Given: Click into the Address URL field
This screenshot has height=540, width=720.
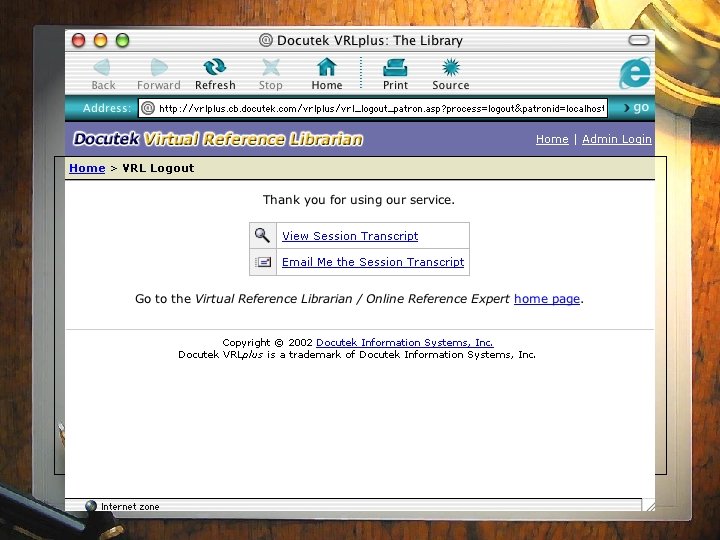Looking at the screenshot, I should click(x=373, y=108).
